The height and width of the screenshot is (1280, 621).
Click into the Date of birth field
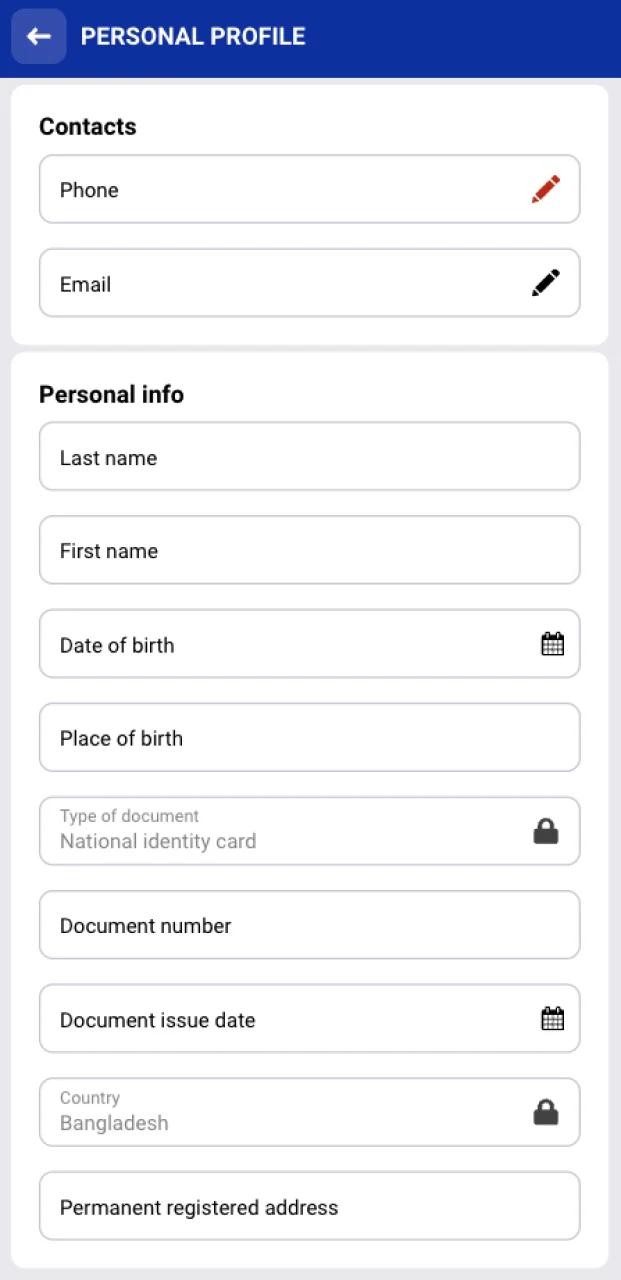pos(280,644)
